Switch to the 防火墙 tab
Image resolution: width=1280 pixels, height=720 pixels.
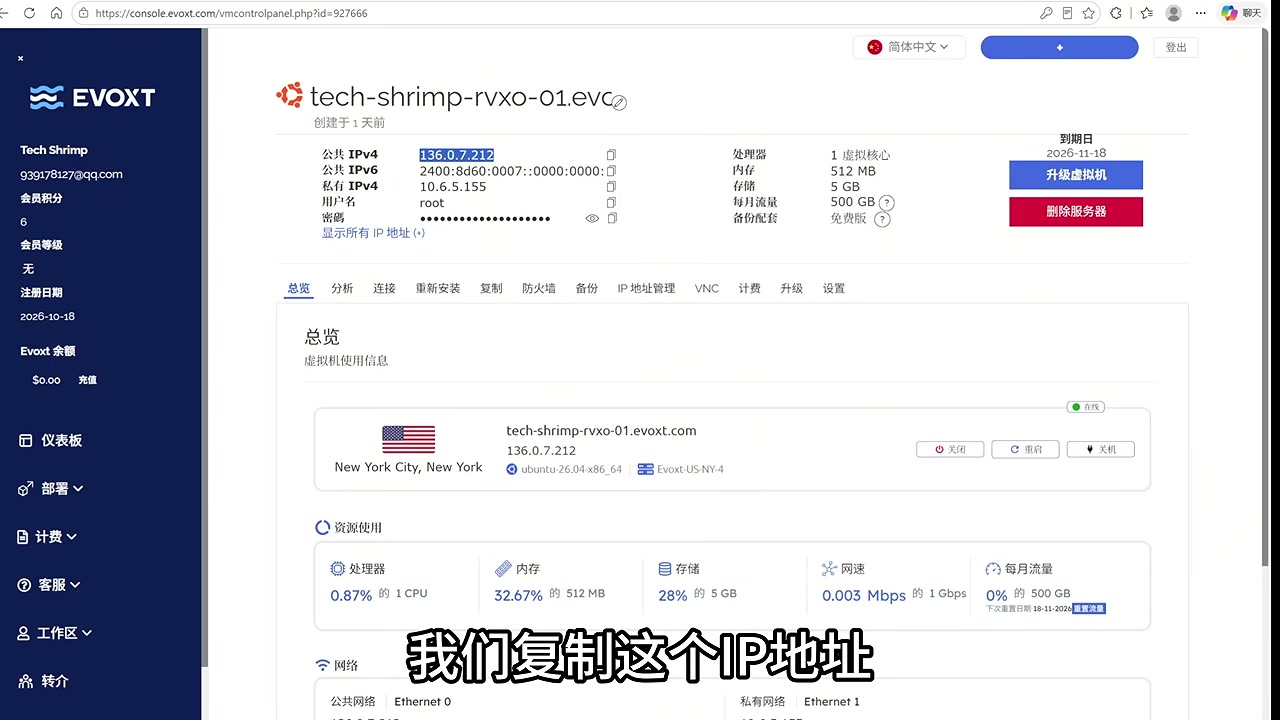click(539, 288)
